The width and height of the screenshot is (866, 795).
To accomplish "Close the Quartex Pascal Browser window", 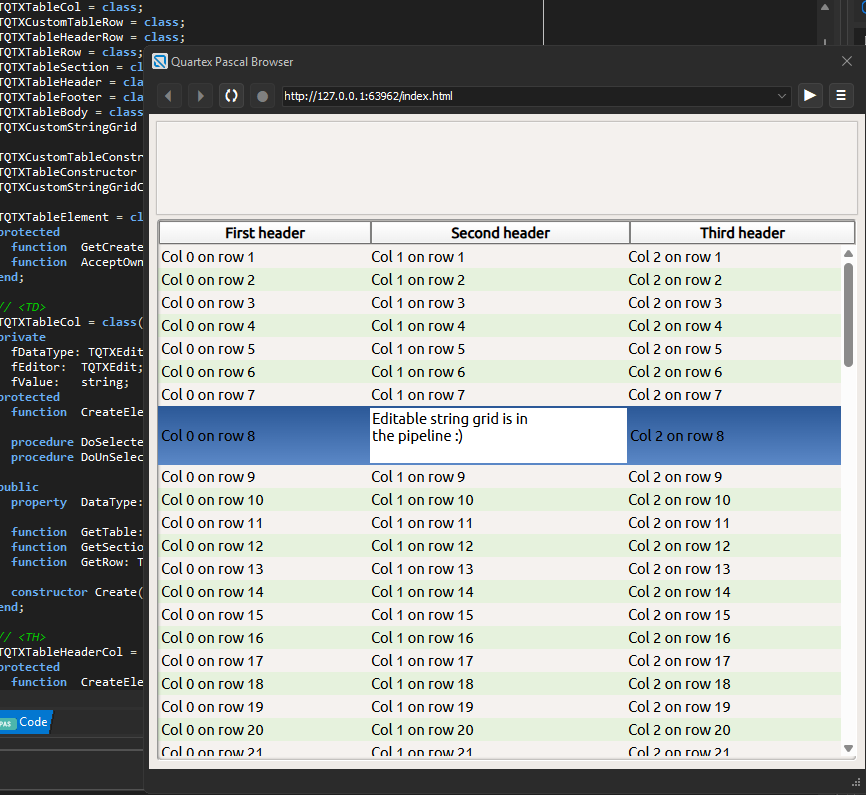I will (x=846, y=62).
